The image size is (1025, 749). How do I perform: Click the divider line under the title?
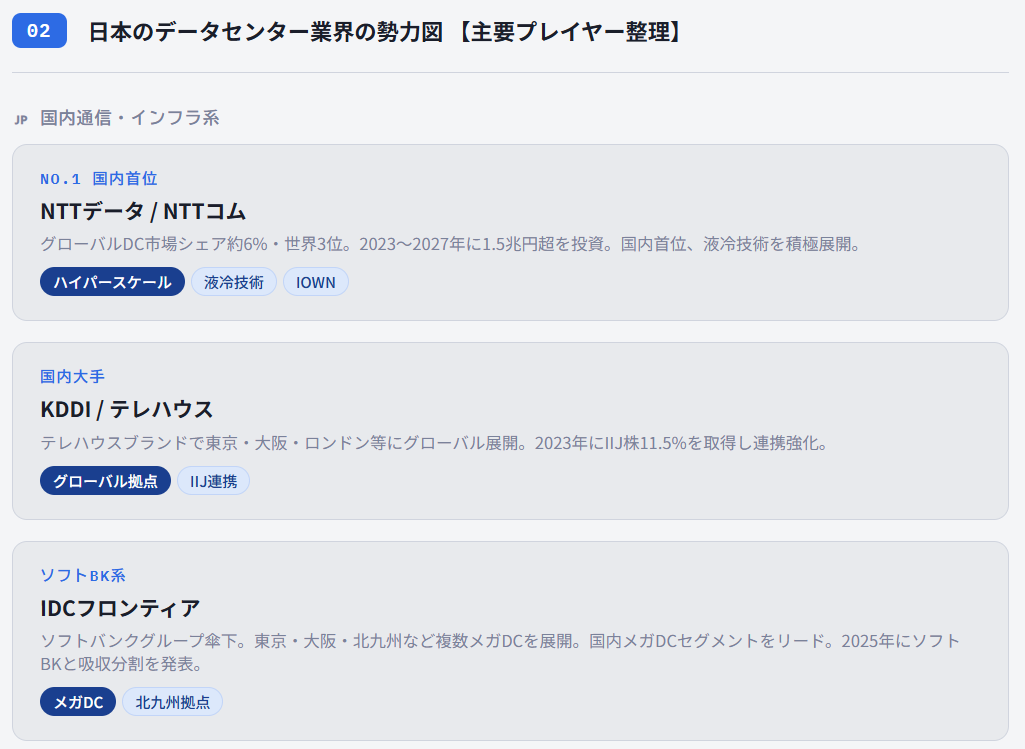(512, 70)
